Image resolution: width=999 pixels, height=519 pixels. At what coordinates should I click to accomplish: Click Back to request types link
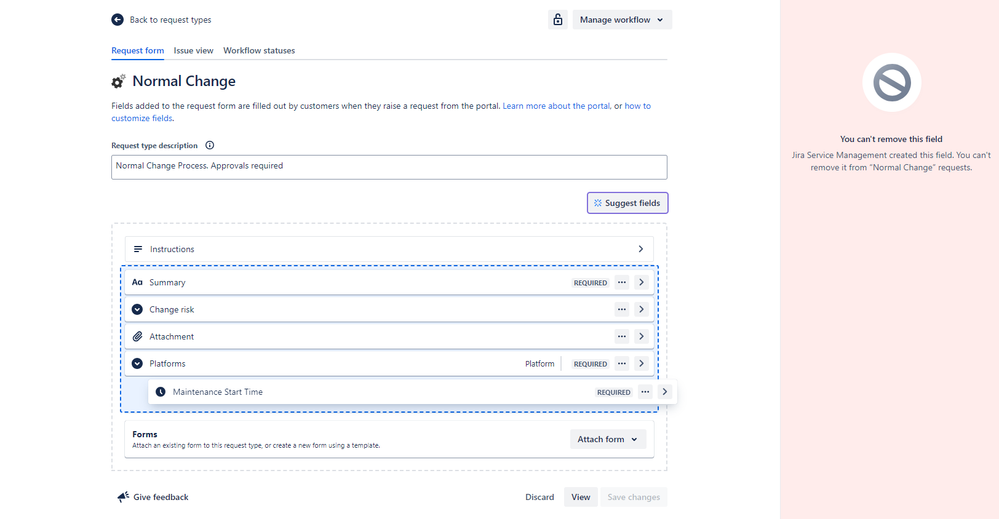point(170,20)
